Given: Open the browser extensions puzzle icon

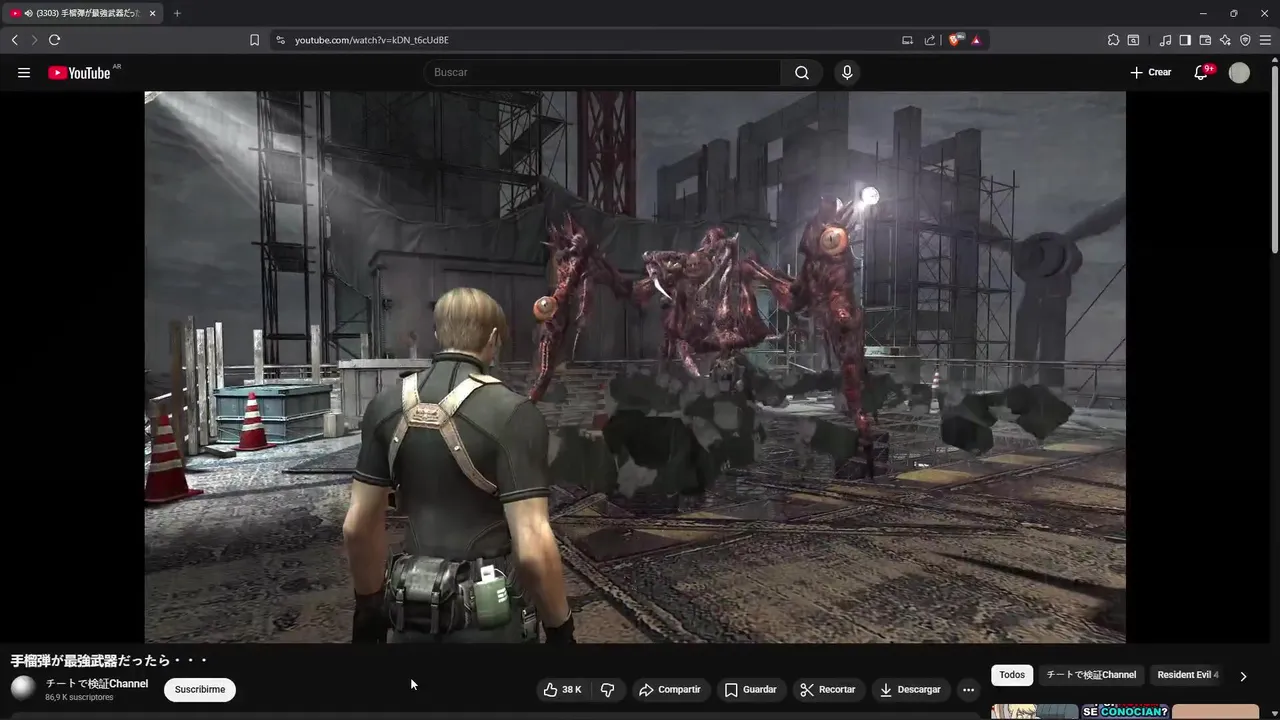Looking at the screenshot, I should (1113, 40).
